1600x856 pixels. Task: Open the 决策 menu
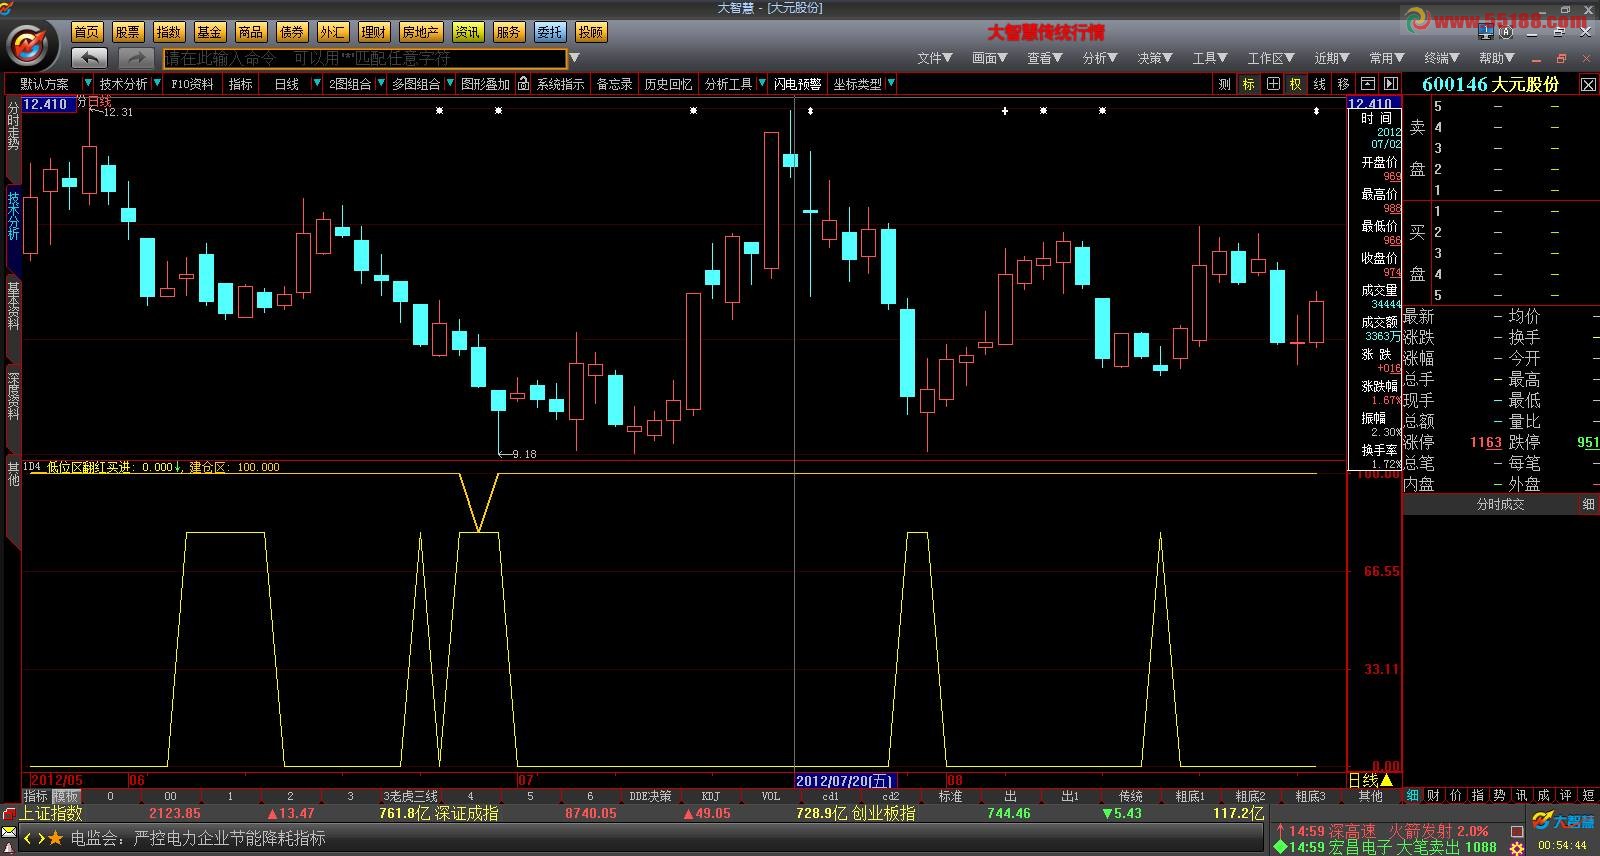[1154, 58]
